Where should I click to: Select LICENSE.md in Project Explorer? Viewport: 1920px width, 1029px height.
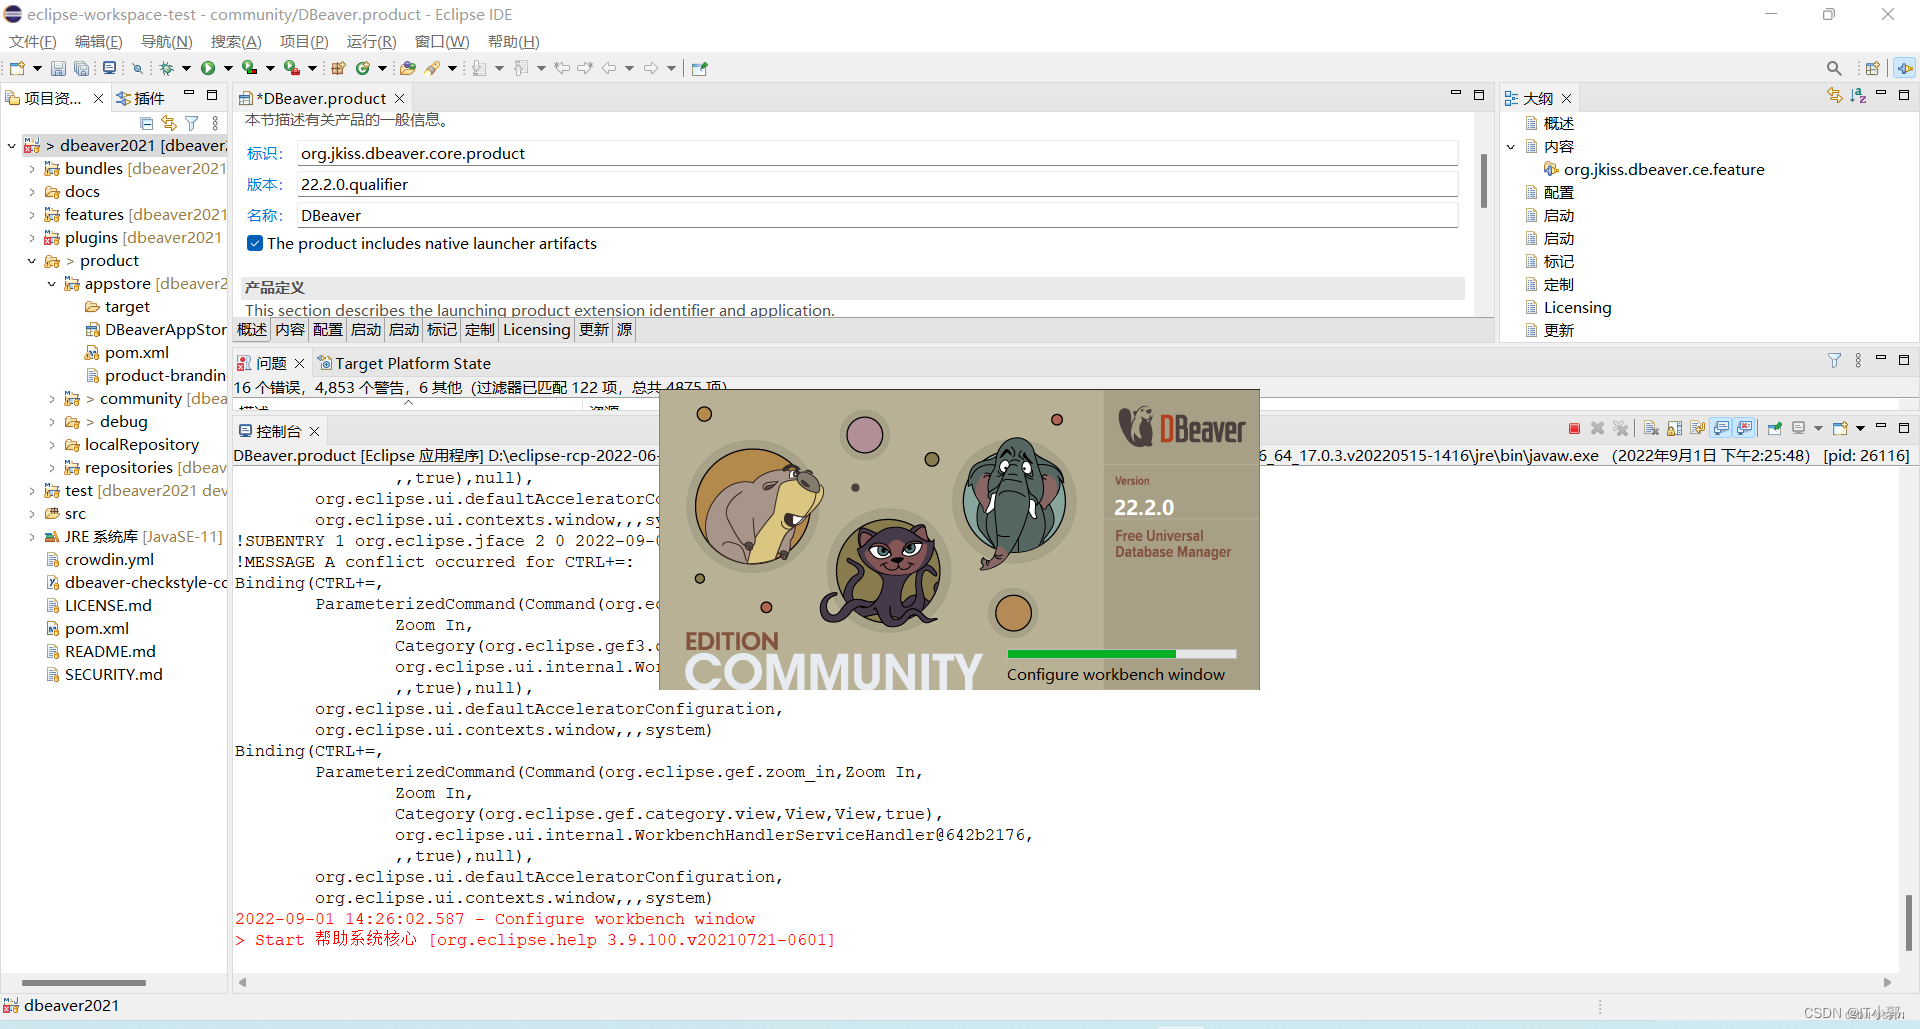[108, 606]
